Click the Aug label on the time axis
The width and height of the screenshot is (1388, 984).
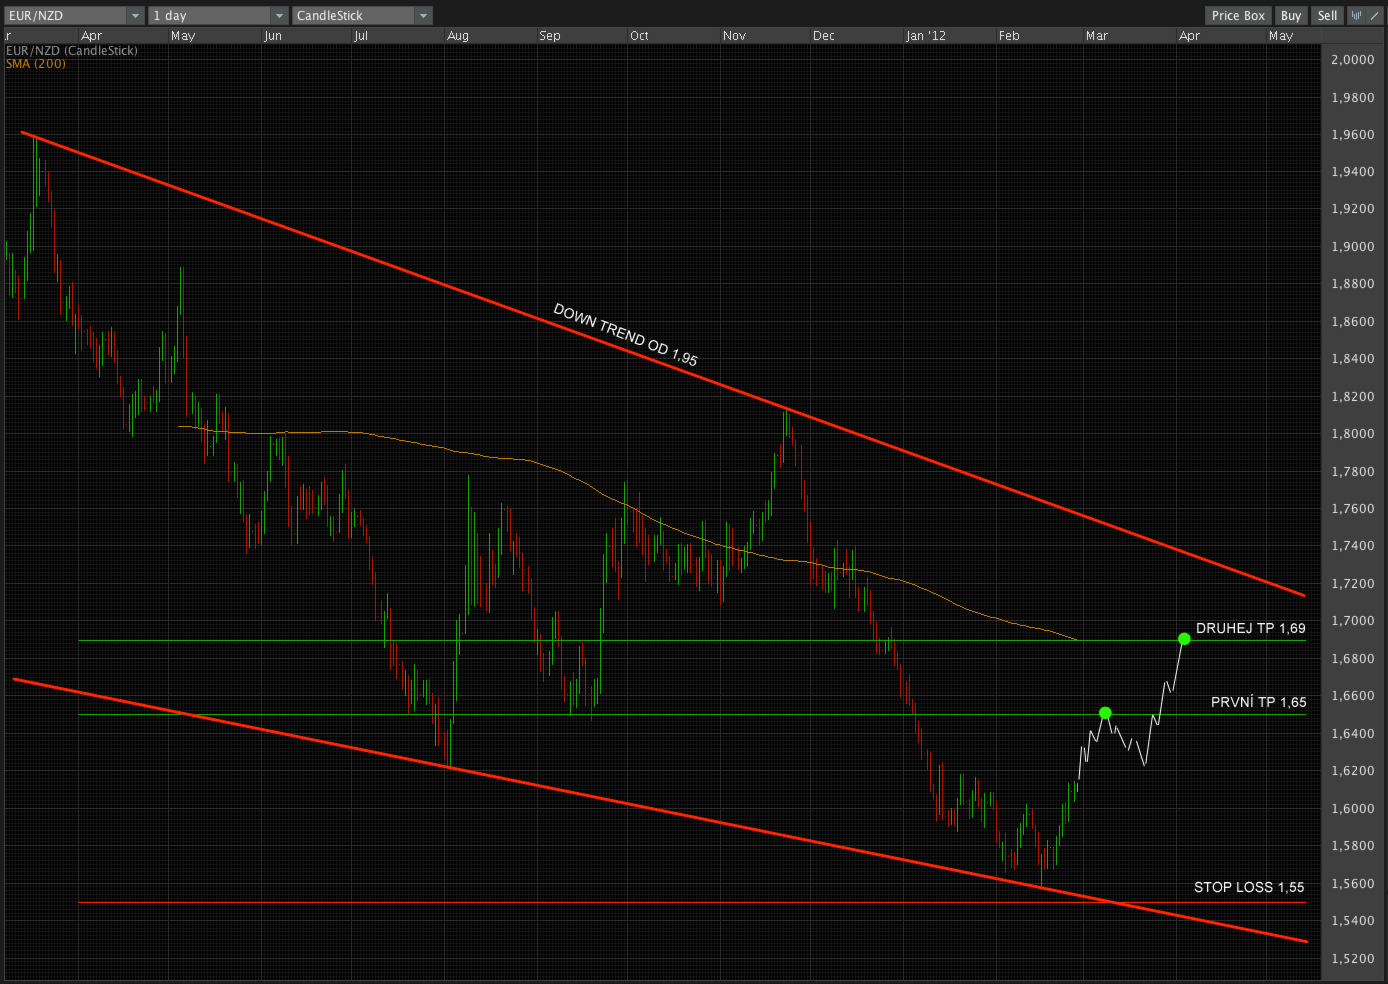pos(458,35)
